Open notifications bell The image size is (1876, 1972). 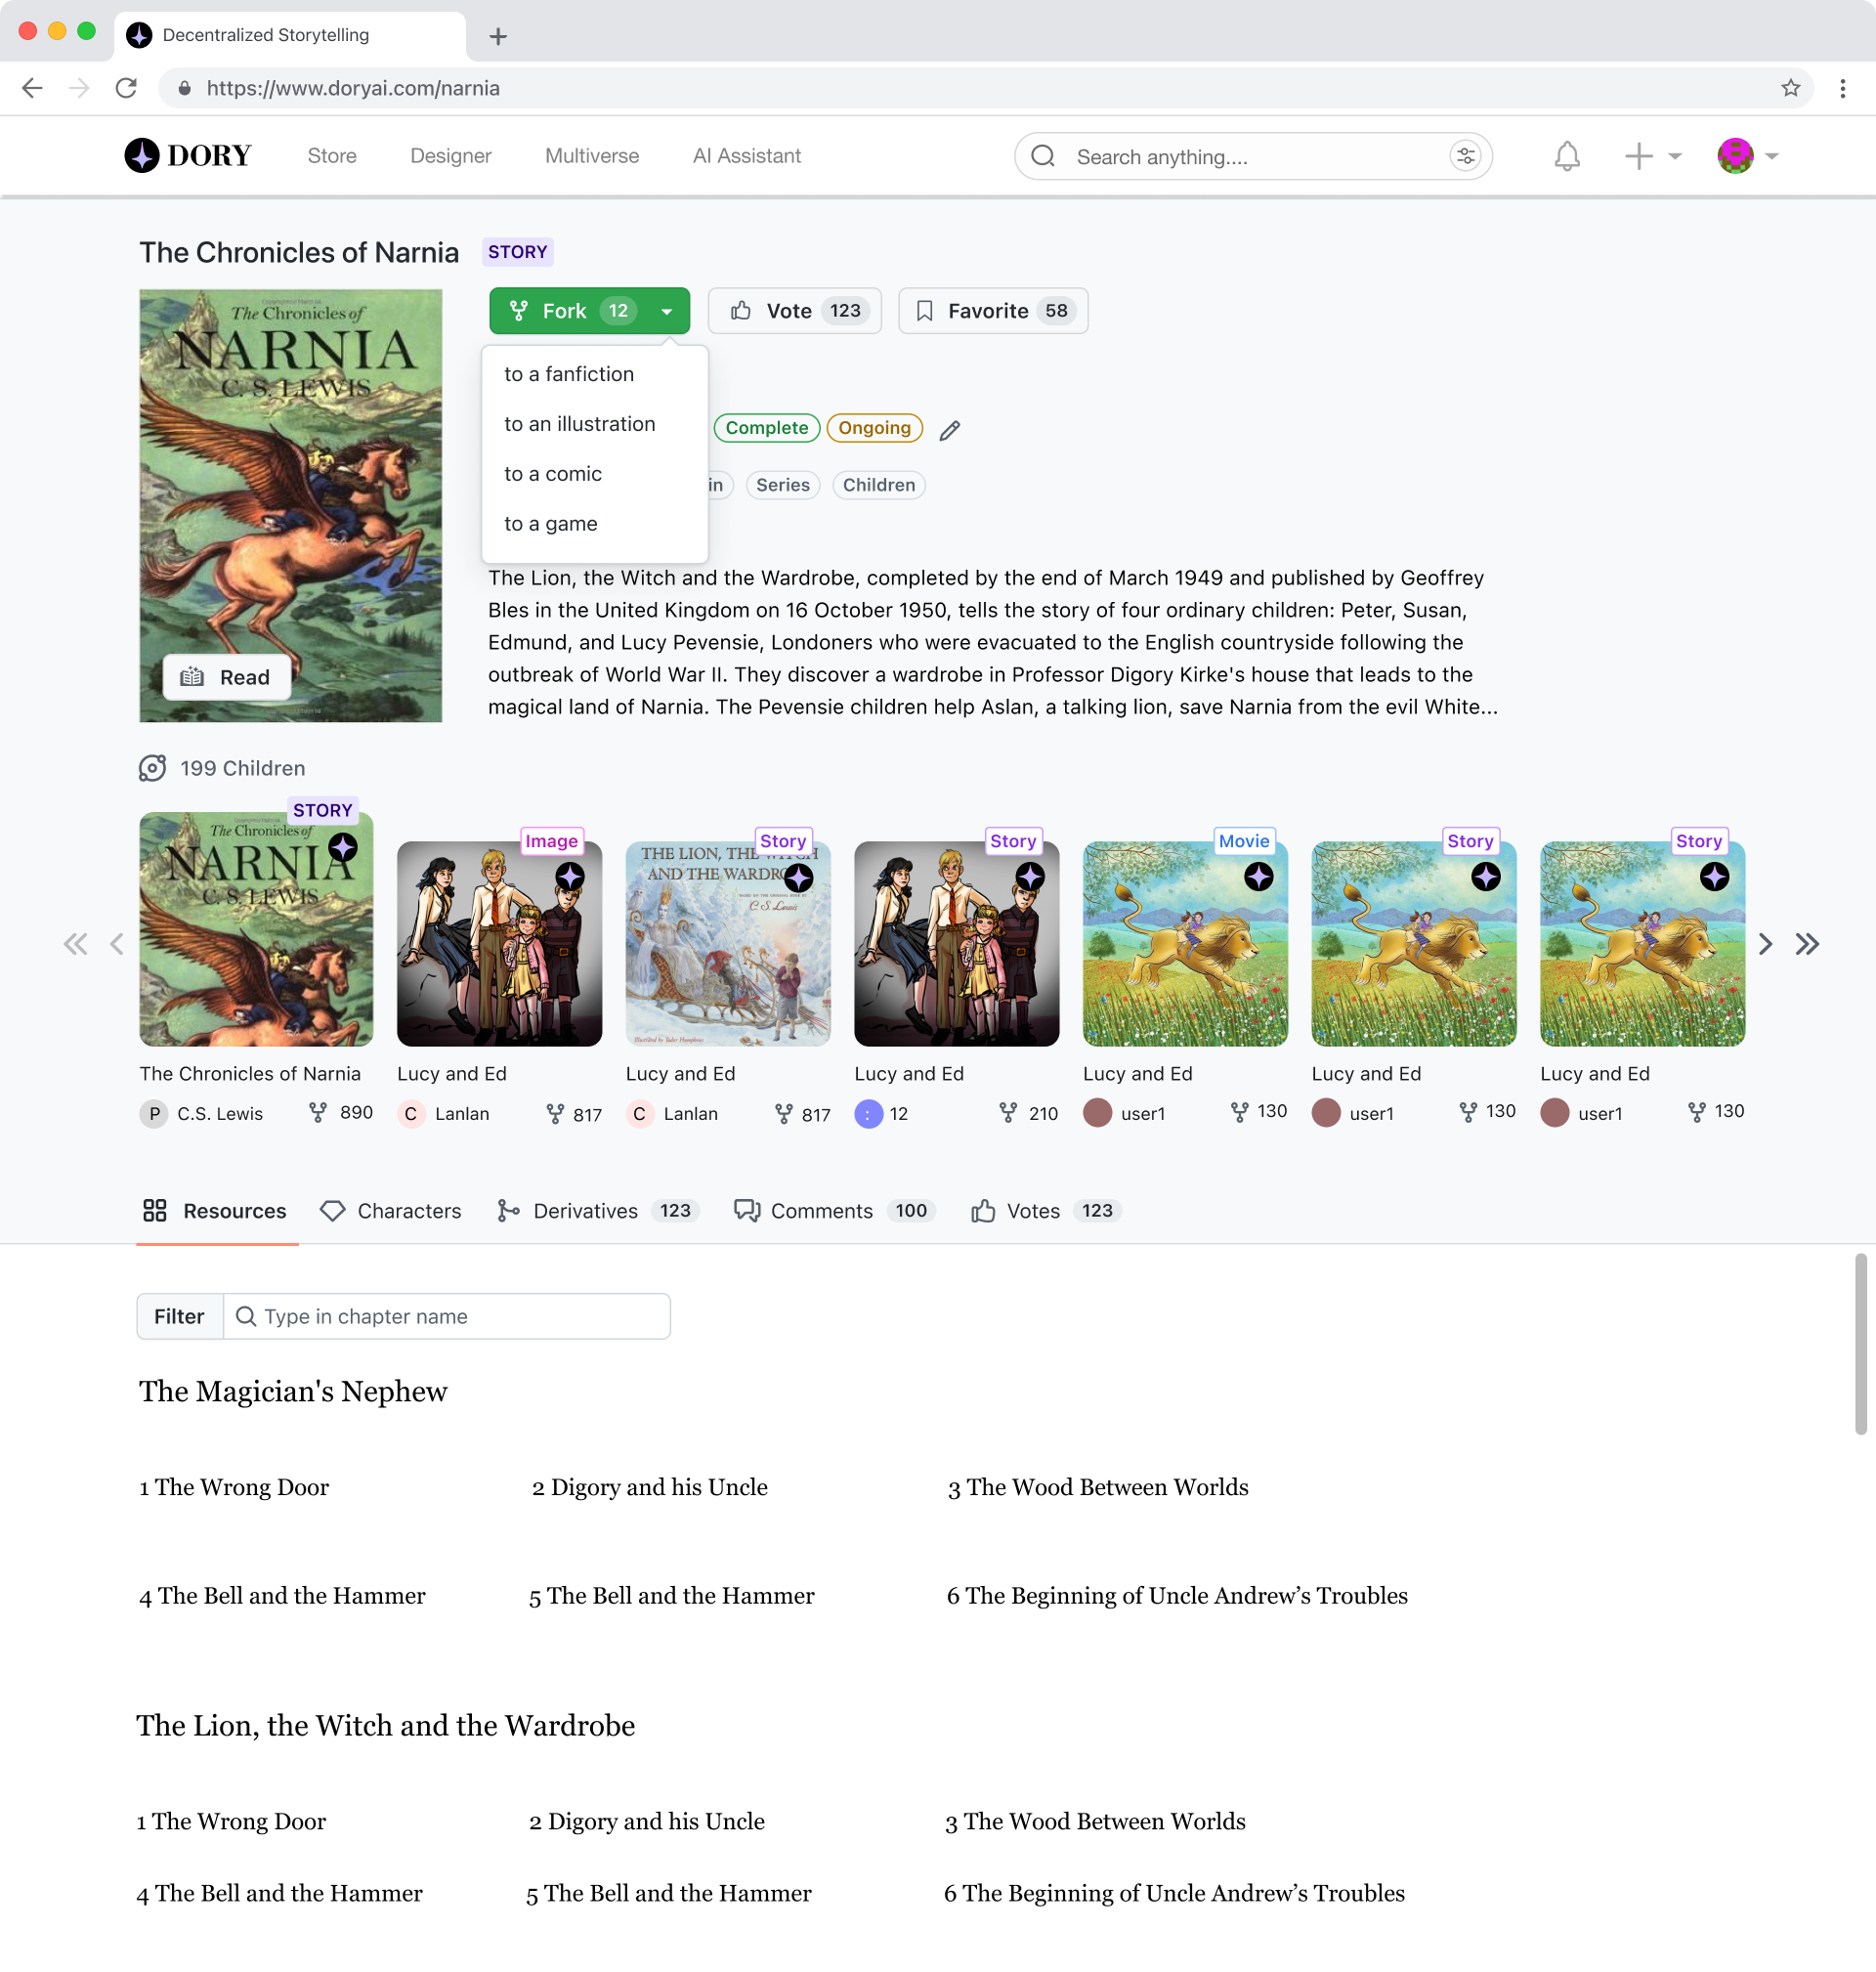point(1567,156)
